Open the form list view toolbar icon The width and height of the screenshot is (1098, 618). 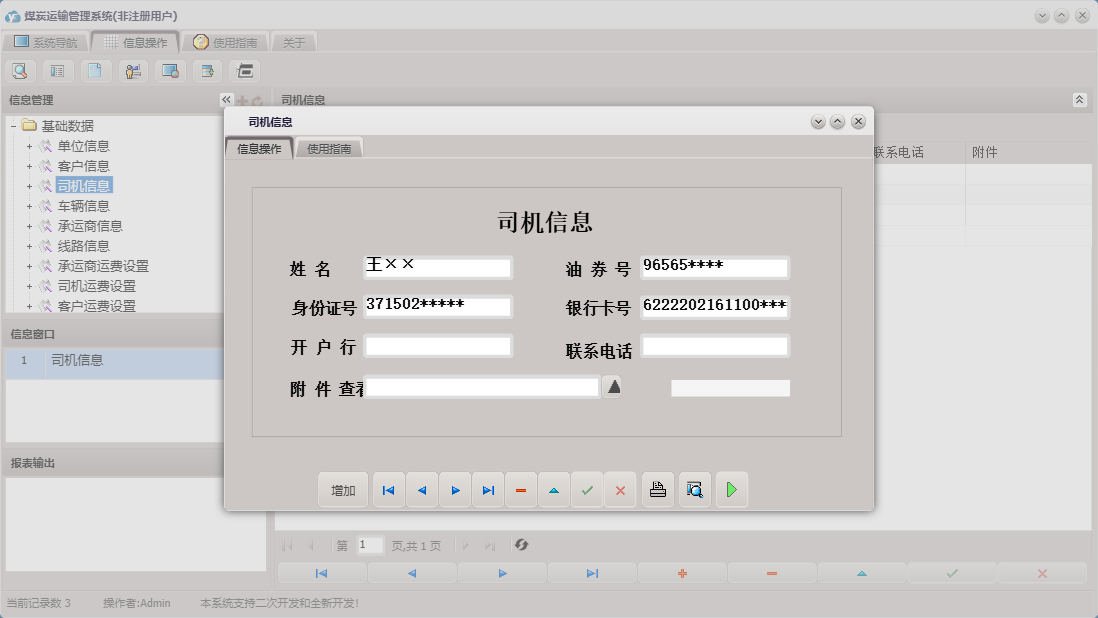click(57, 70)
